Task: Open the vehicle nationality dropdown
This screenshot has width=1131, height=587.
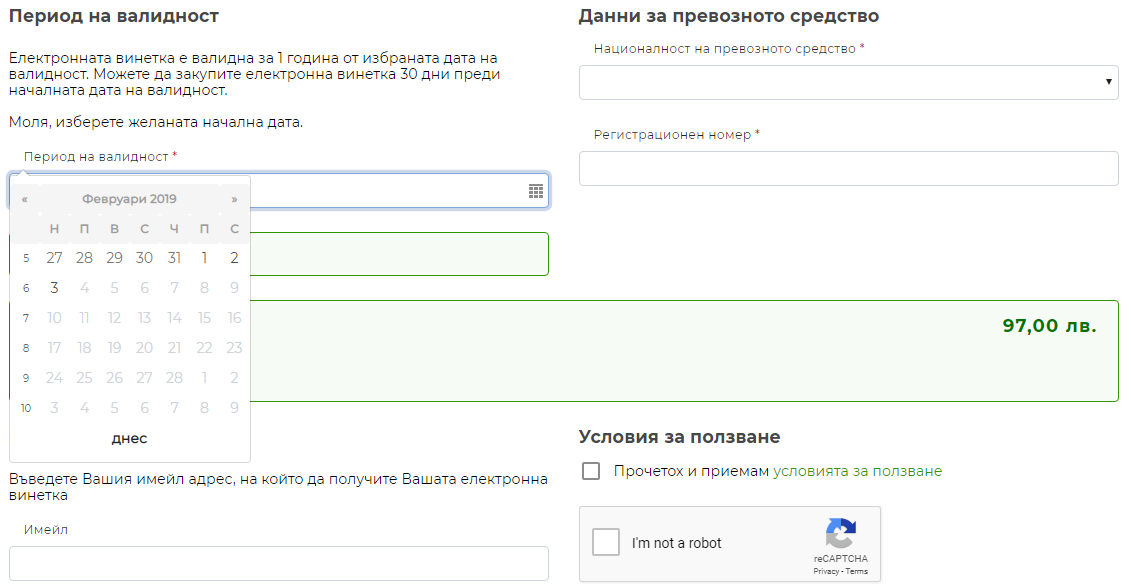Action: 848,82
